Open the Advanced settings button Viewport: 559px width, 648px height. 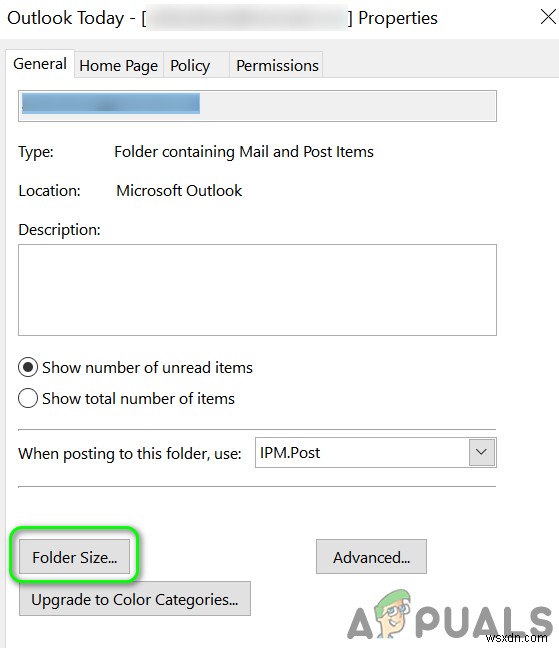pyautogui.click(x=371, y=557)
